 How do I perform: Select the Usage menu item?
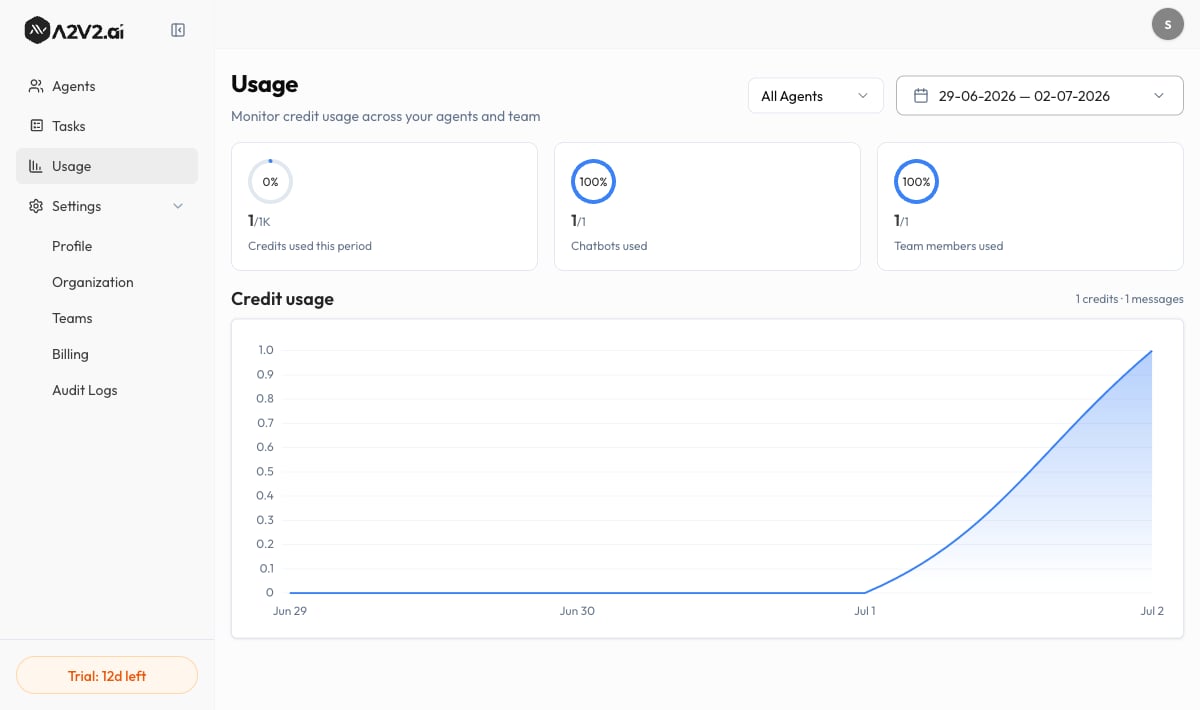click(107, 166)
